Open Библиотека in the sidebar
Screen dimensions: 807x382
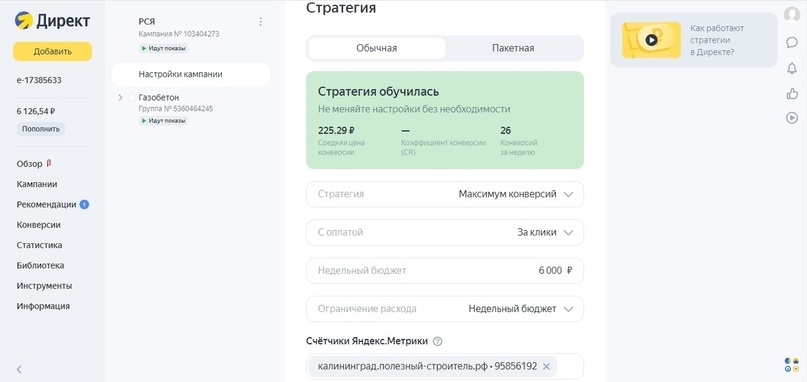(x=40, y=265)
